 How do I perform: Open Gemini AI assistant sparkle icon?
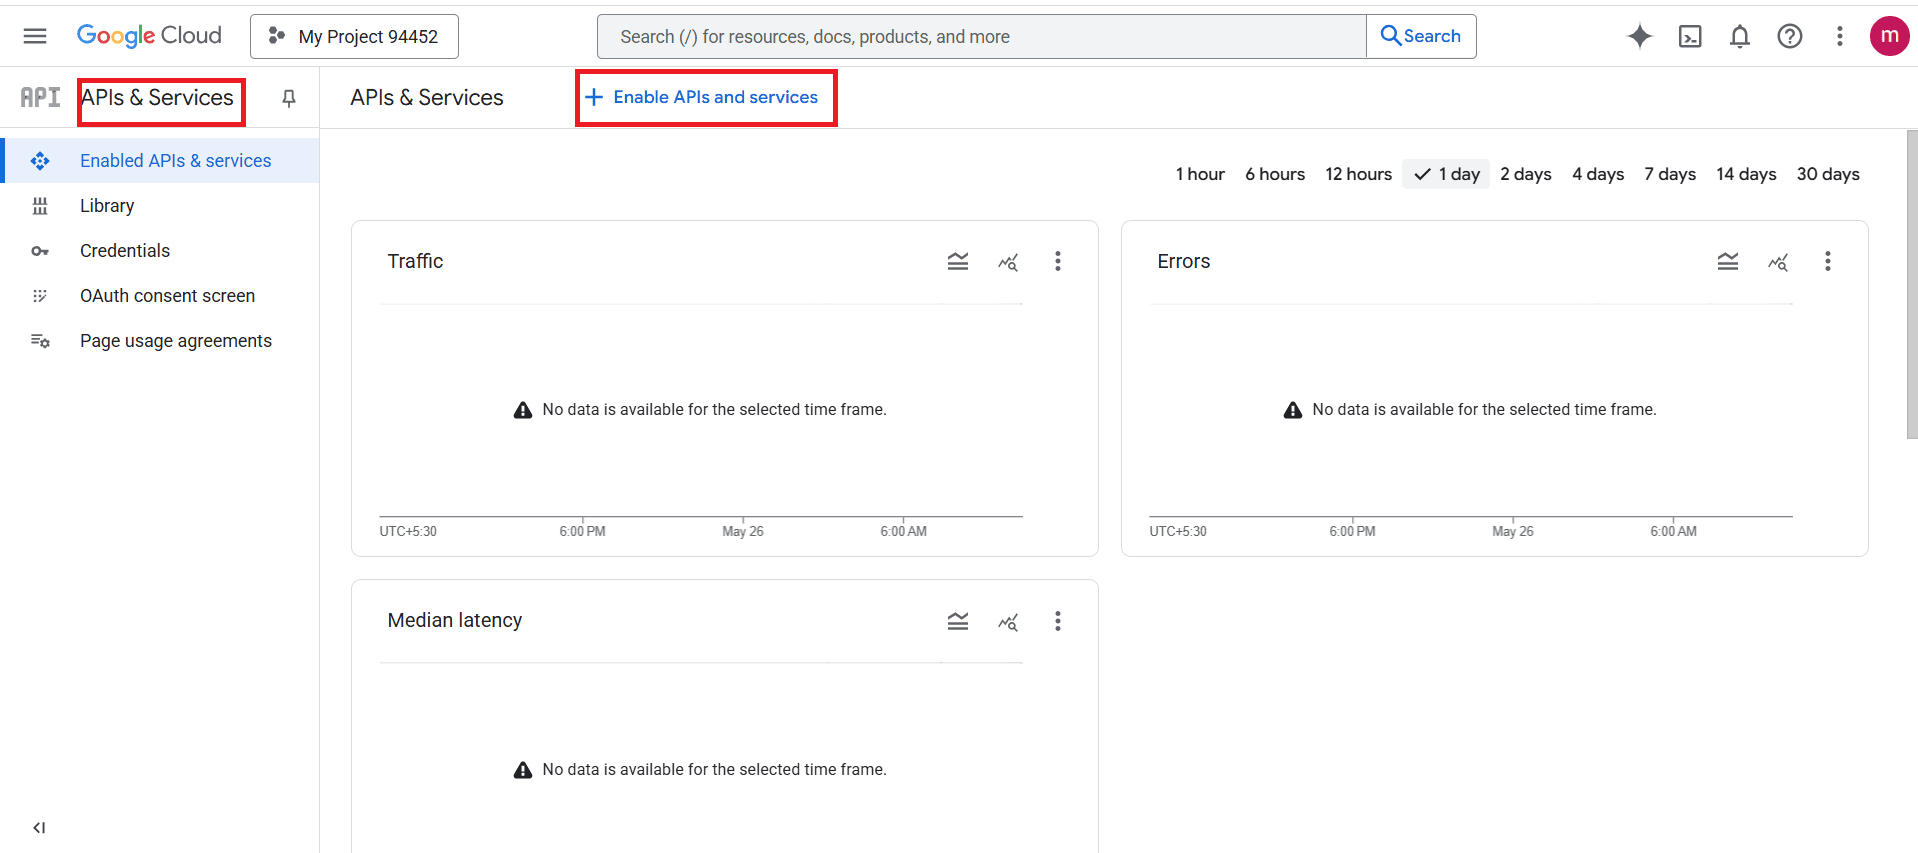[x=1639, y=36]
